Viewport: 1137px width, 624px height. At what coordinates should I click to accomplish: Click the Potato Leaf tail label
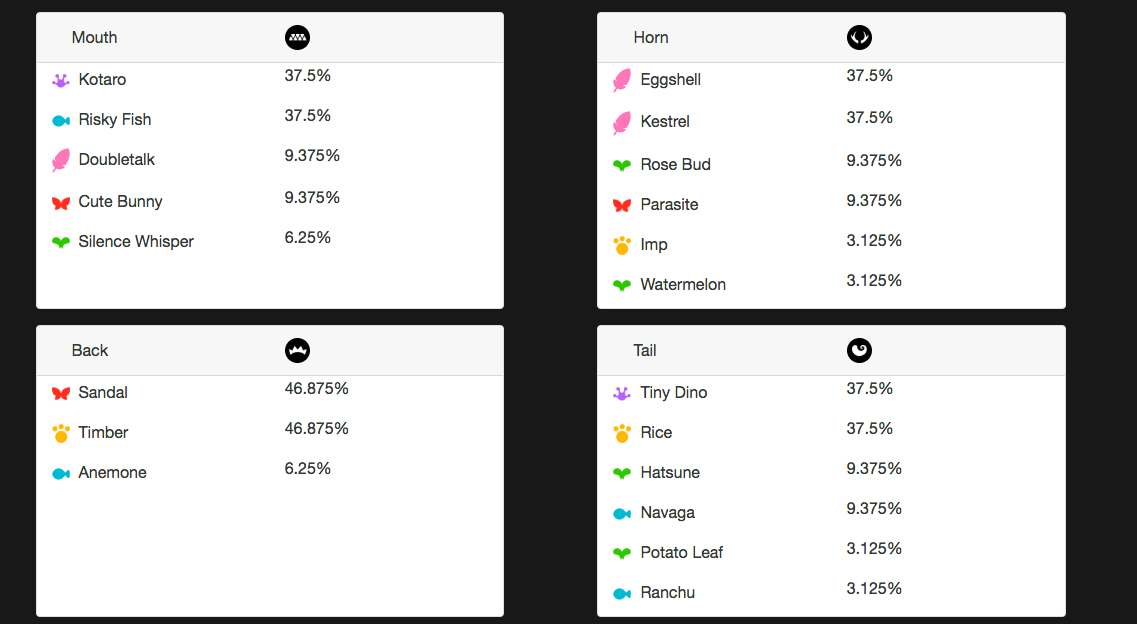(x=681, y=553)
